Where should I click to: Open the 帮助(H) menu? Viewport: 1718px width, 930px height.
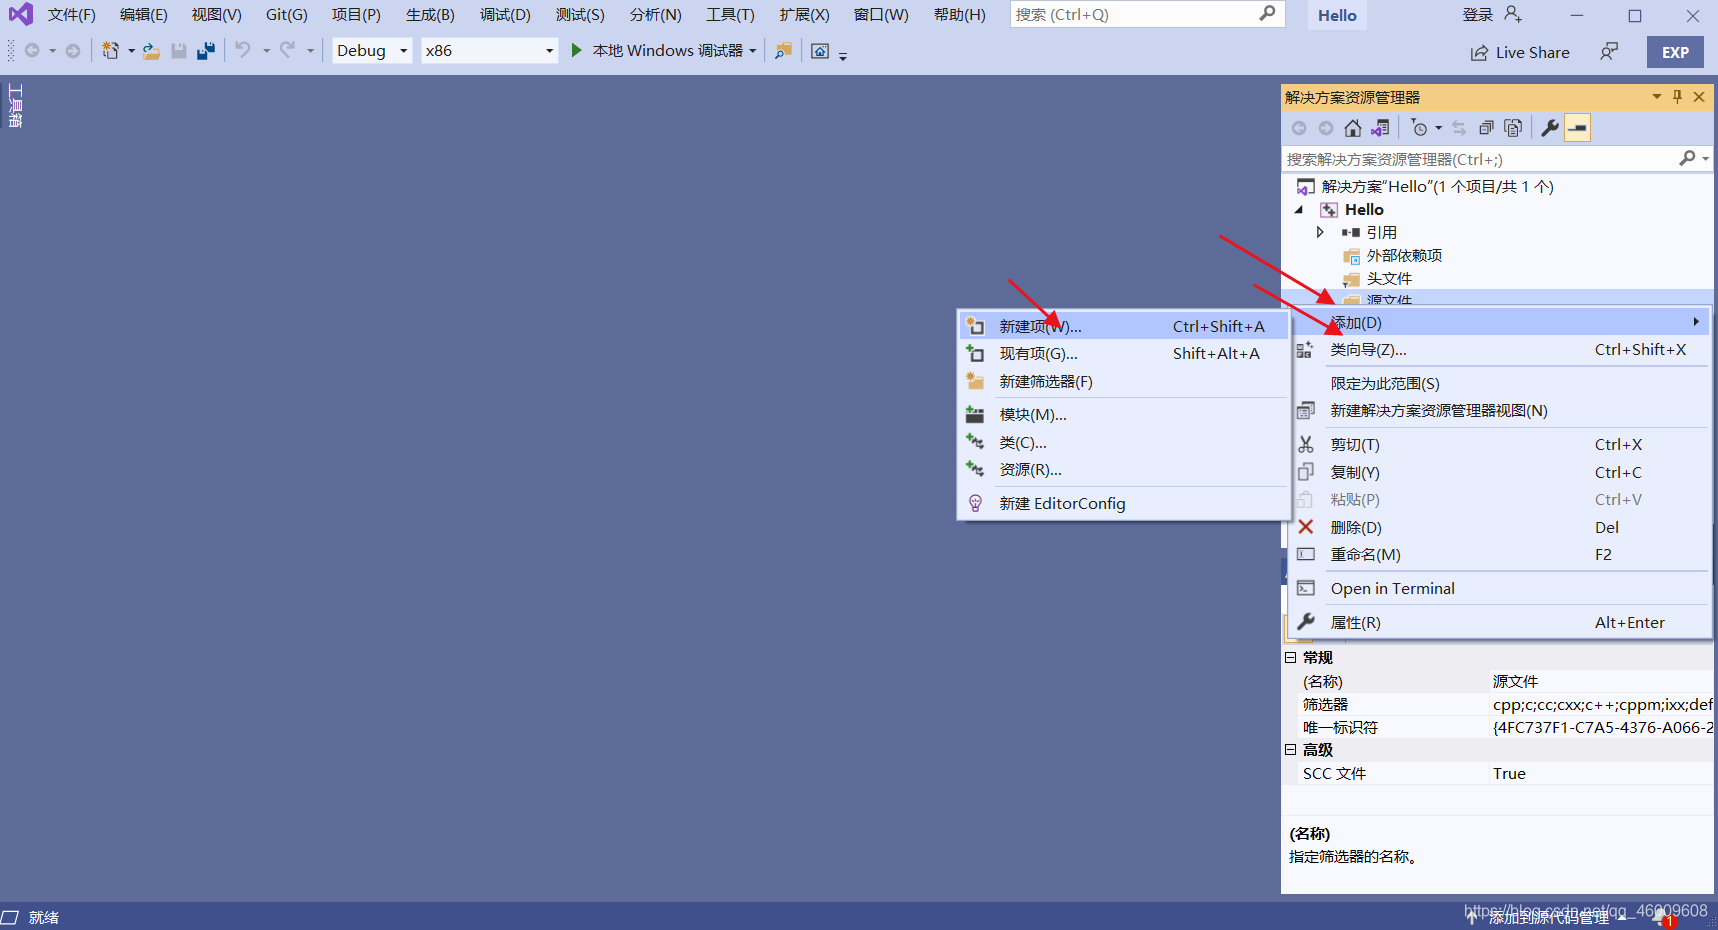click(959, 15)
